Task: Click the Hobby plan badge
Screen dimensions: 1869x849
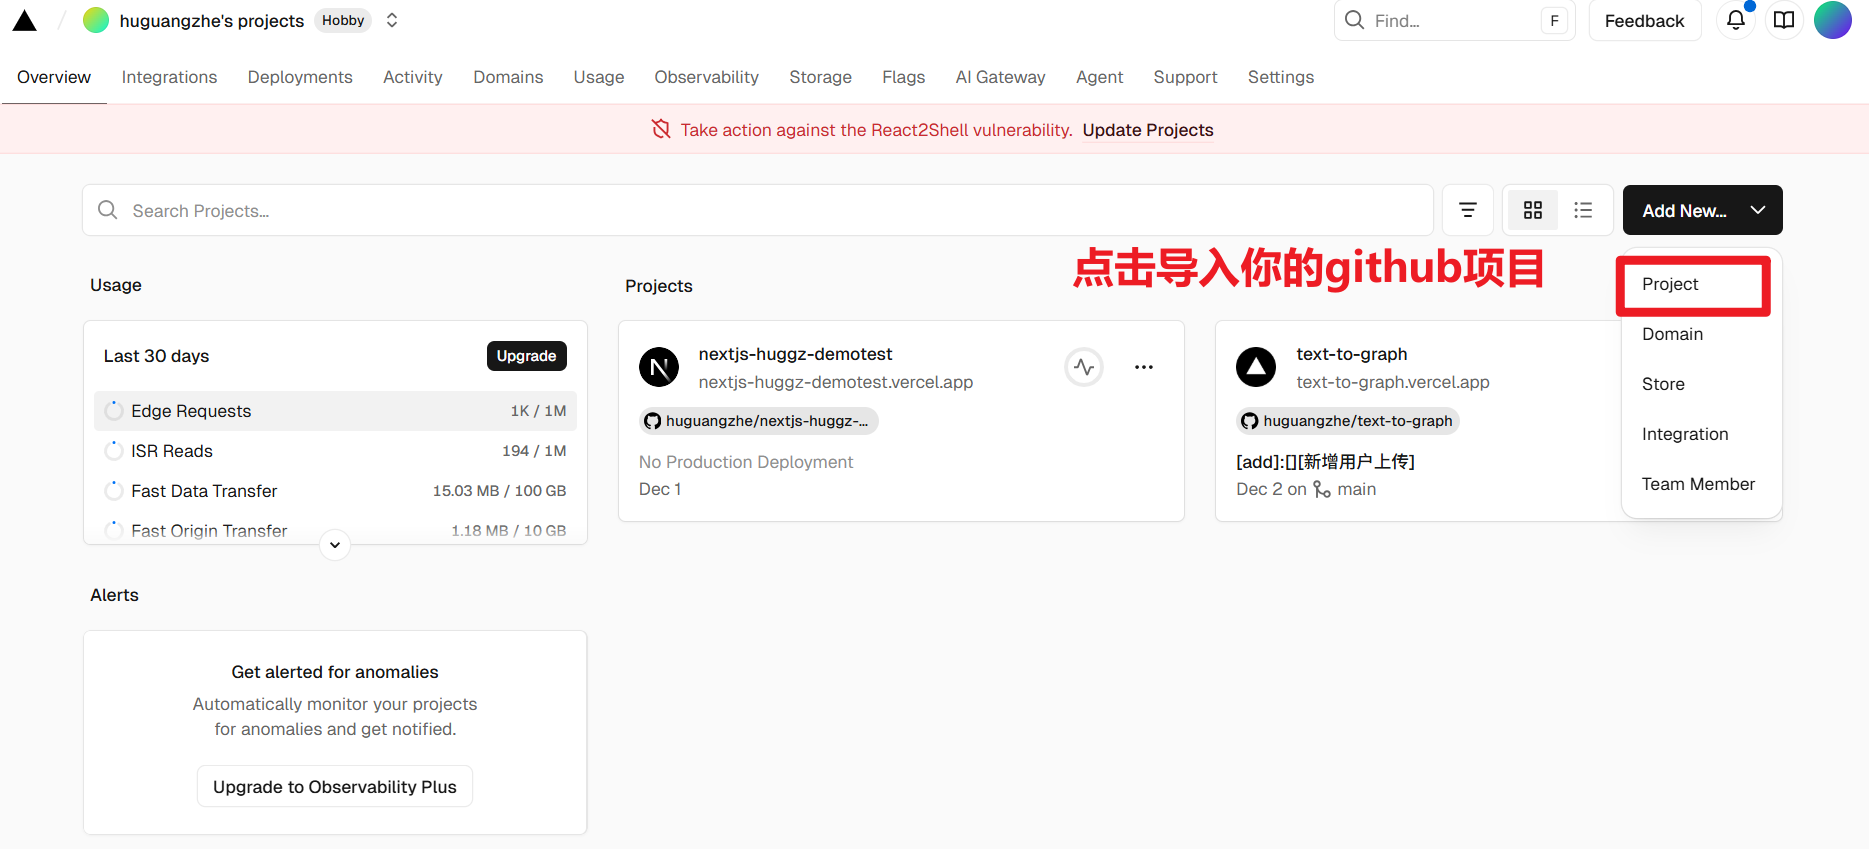Action: pyautogui.click(x=343, y=20)
